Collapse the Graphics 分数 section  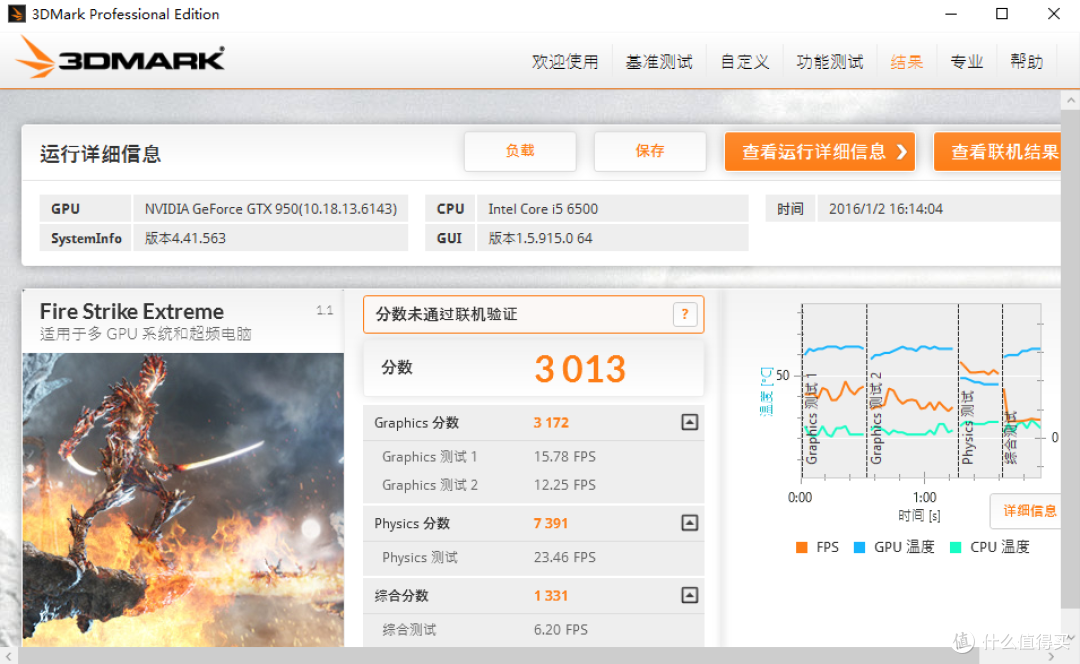[x=689, y=422]
